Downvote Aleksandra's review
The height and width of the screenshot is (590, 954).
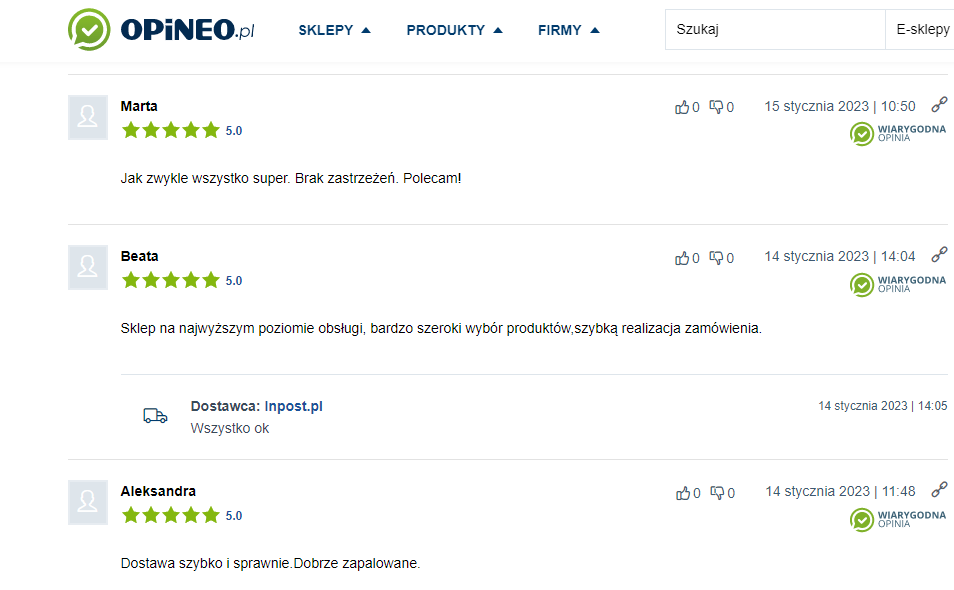tap(716, 493)
